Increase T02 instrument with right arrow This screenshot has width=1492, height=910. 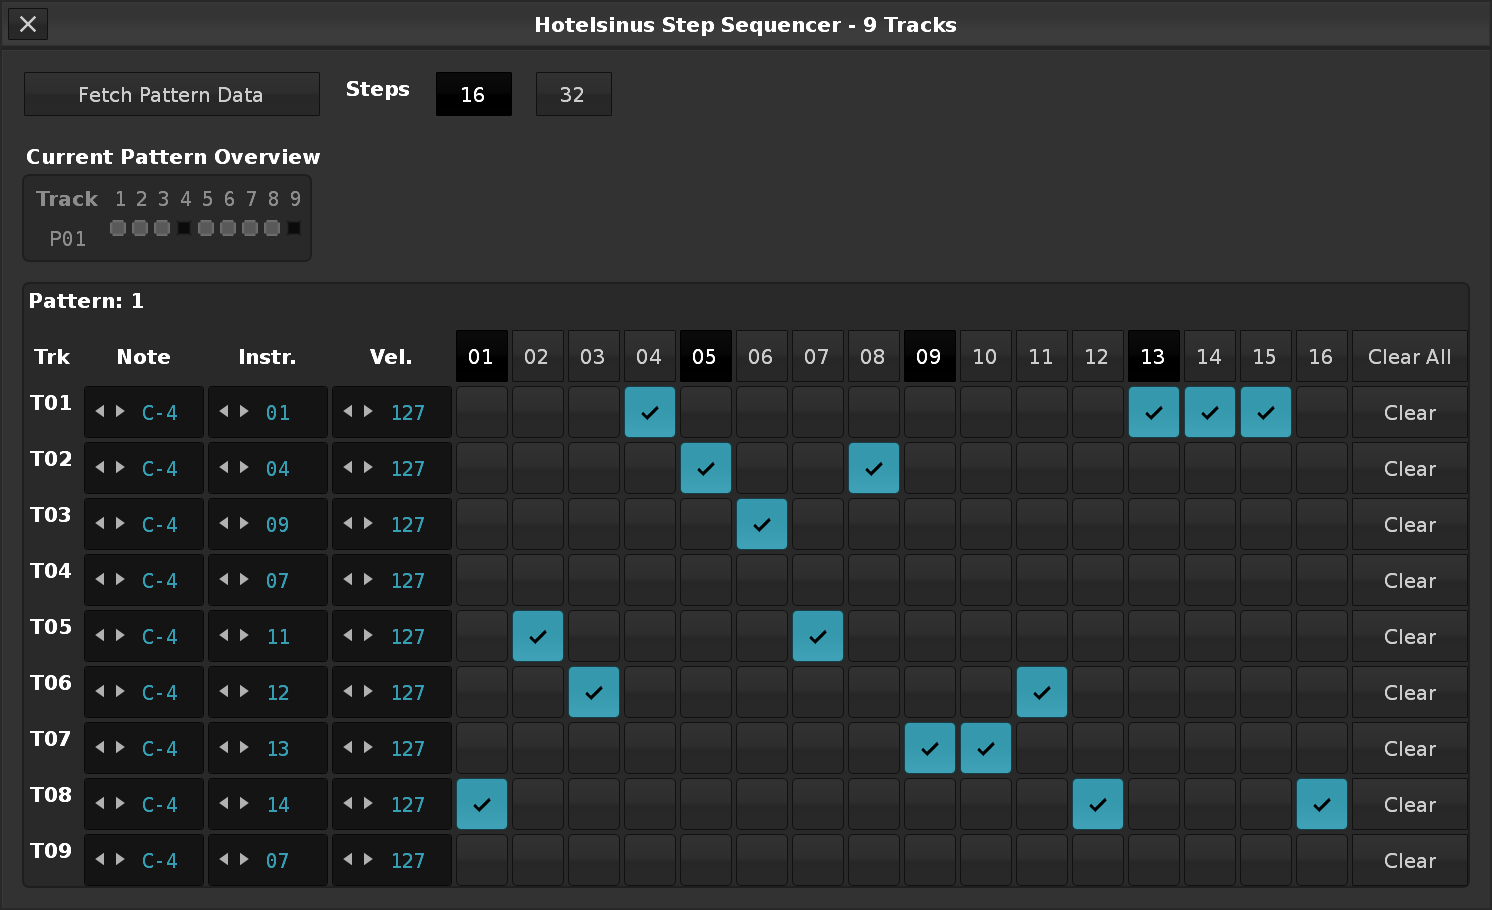pyautogui.click(x=244, y=467)
